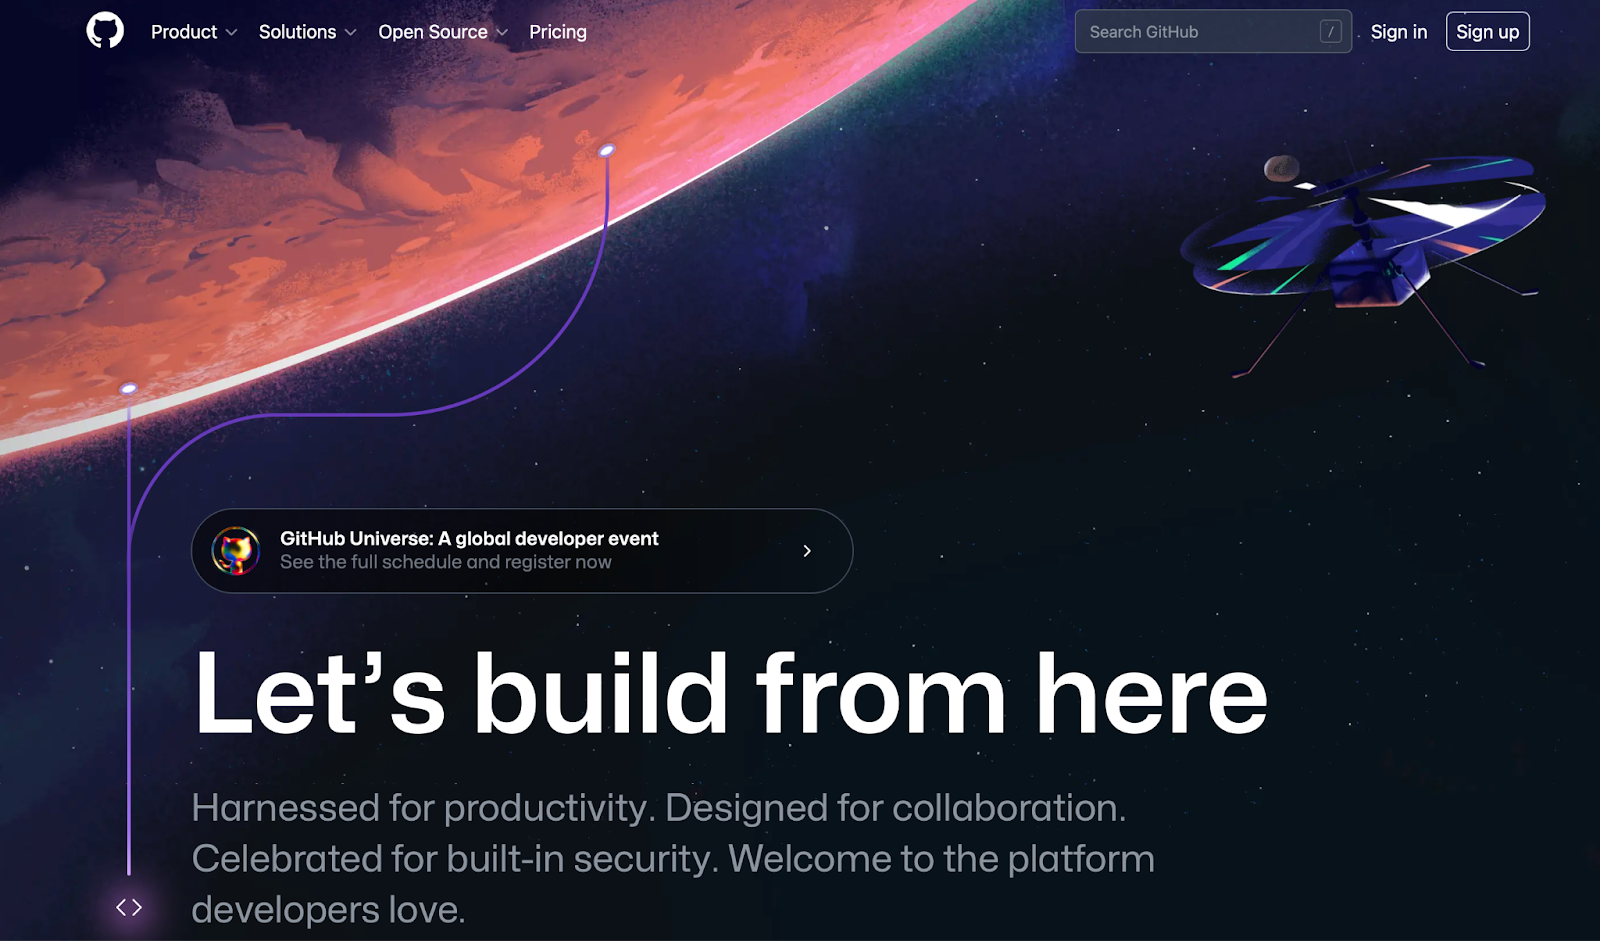Click the glowing dot atop the curved line

tap(606, 151)
